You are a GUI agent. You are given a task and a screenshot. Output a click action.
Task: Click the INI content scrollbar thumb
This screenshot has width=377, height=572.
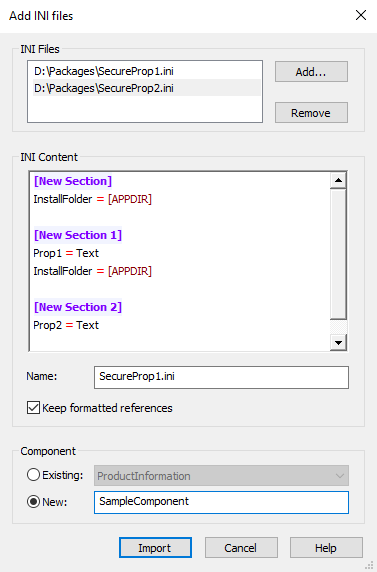click(x=338, y=253)
